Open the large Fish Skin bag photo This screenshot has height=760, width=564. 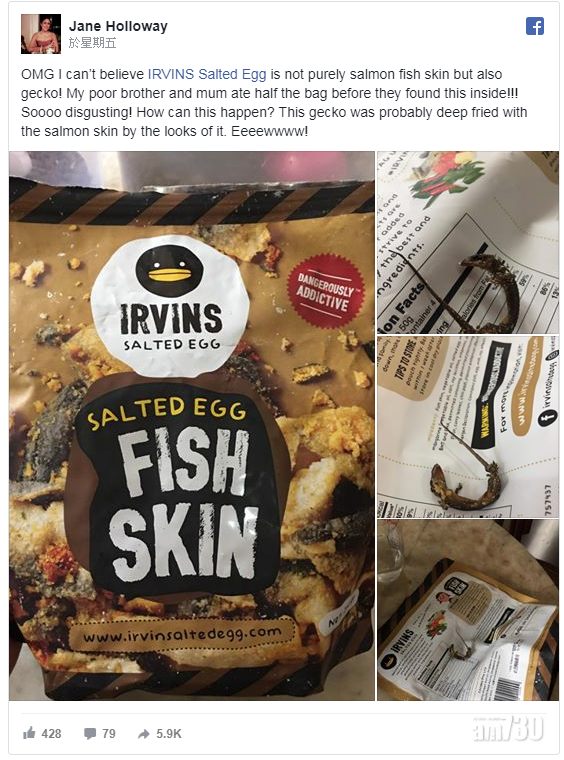coord(192,426)
